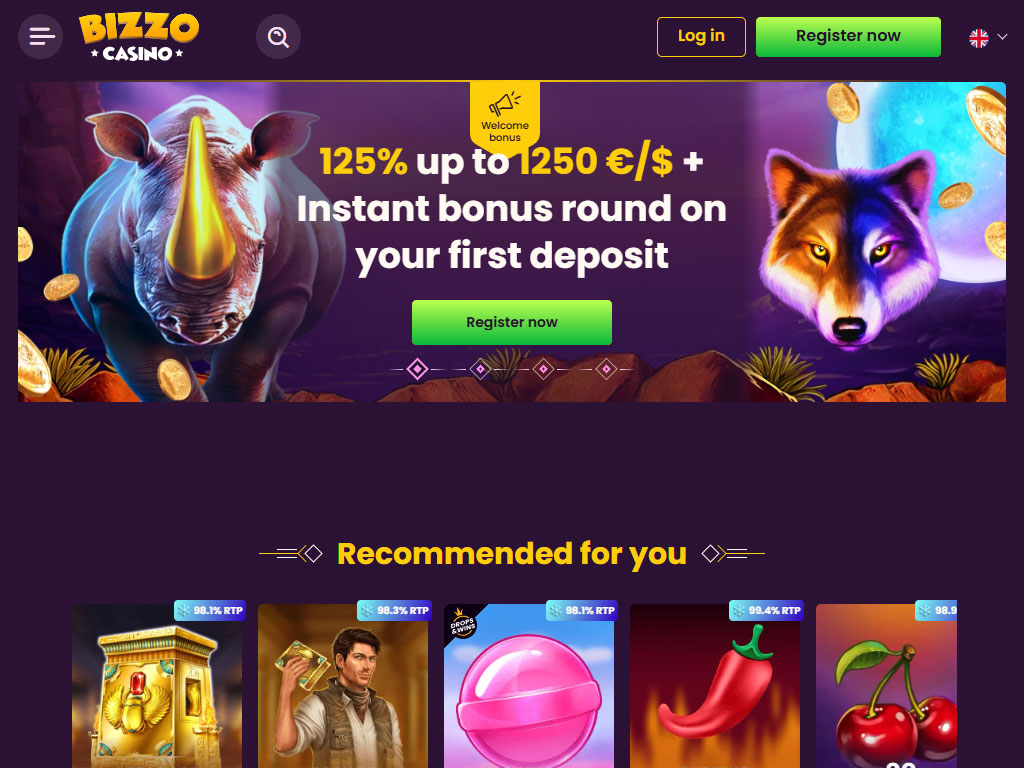The height and width of the screenshot is (768, 1024).
Task: Select the fourth banner slide diamond
Action: (606, 369)
